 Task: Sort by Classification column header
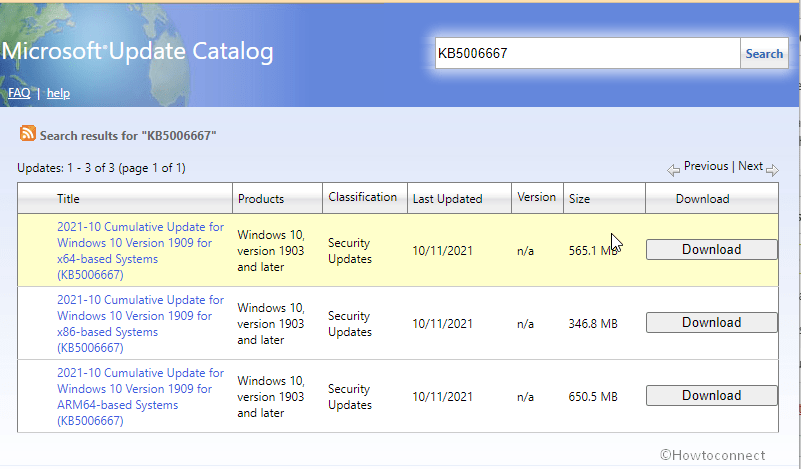(x=362, y=197)
